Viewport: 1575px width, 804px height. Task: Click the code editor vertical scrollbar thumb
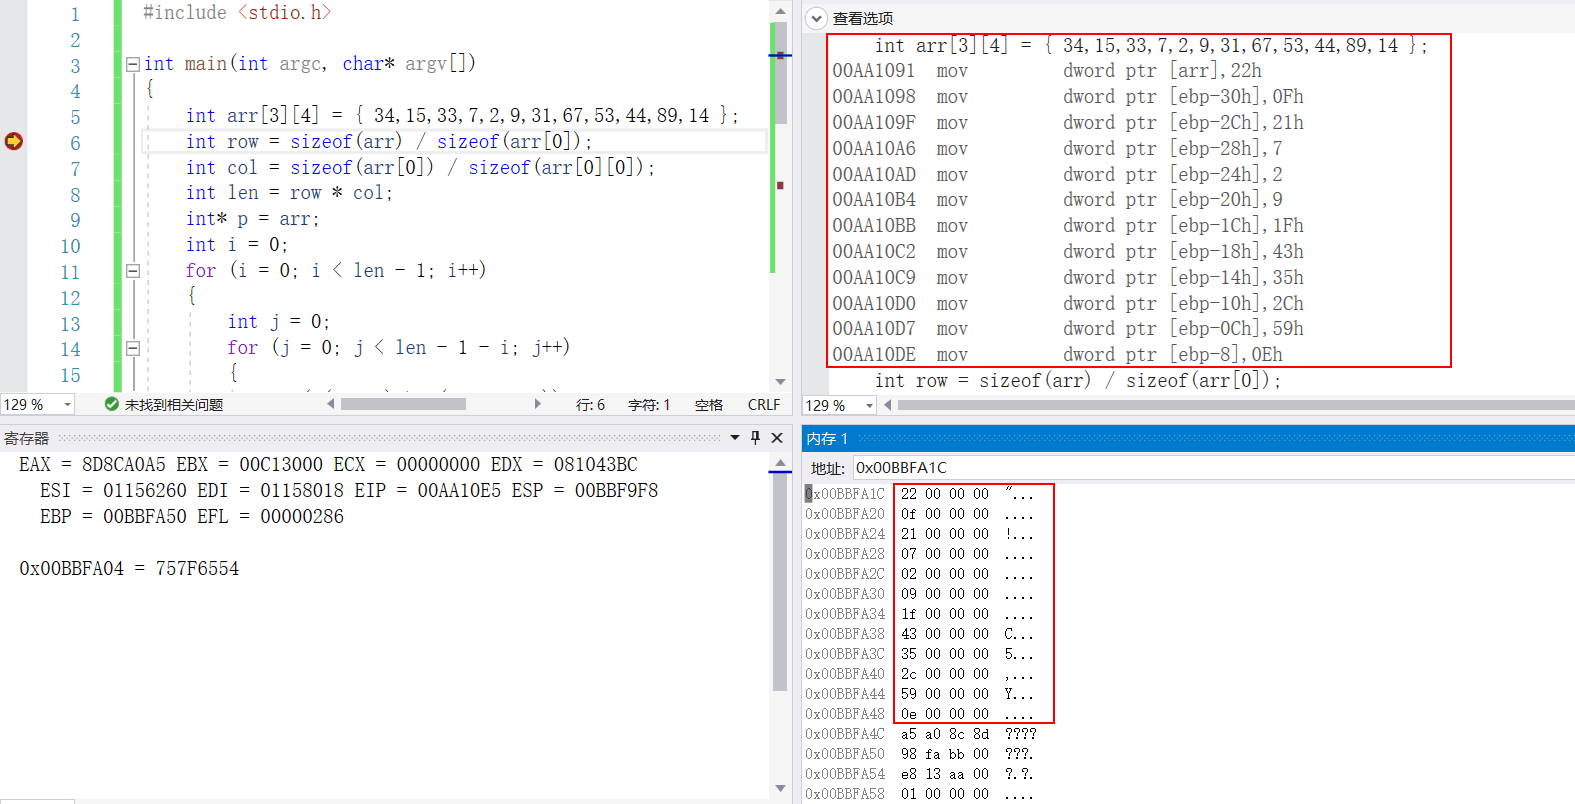pyautogui.click(x=780, y=72)
